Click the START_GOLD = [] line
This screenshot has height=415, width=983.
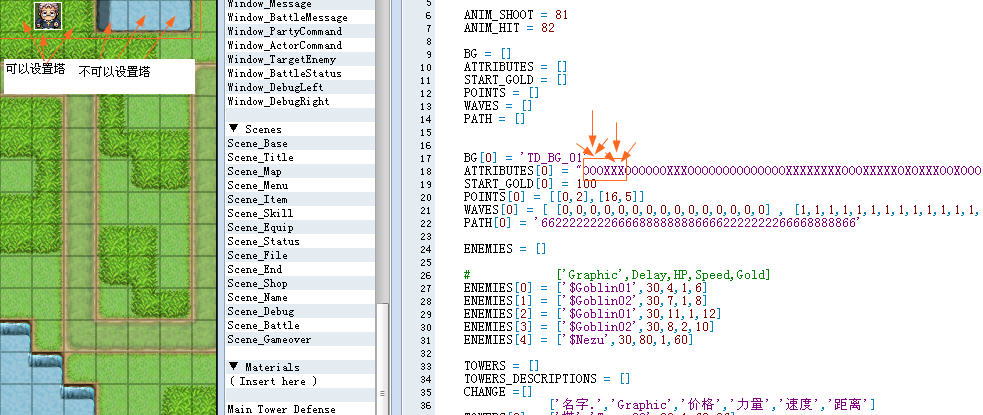pos(516,80)
